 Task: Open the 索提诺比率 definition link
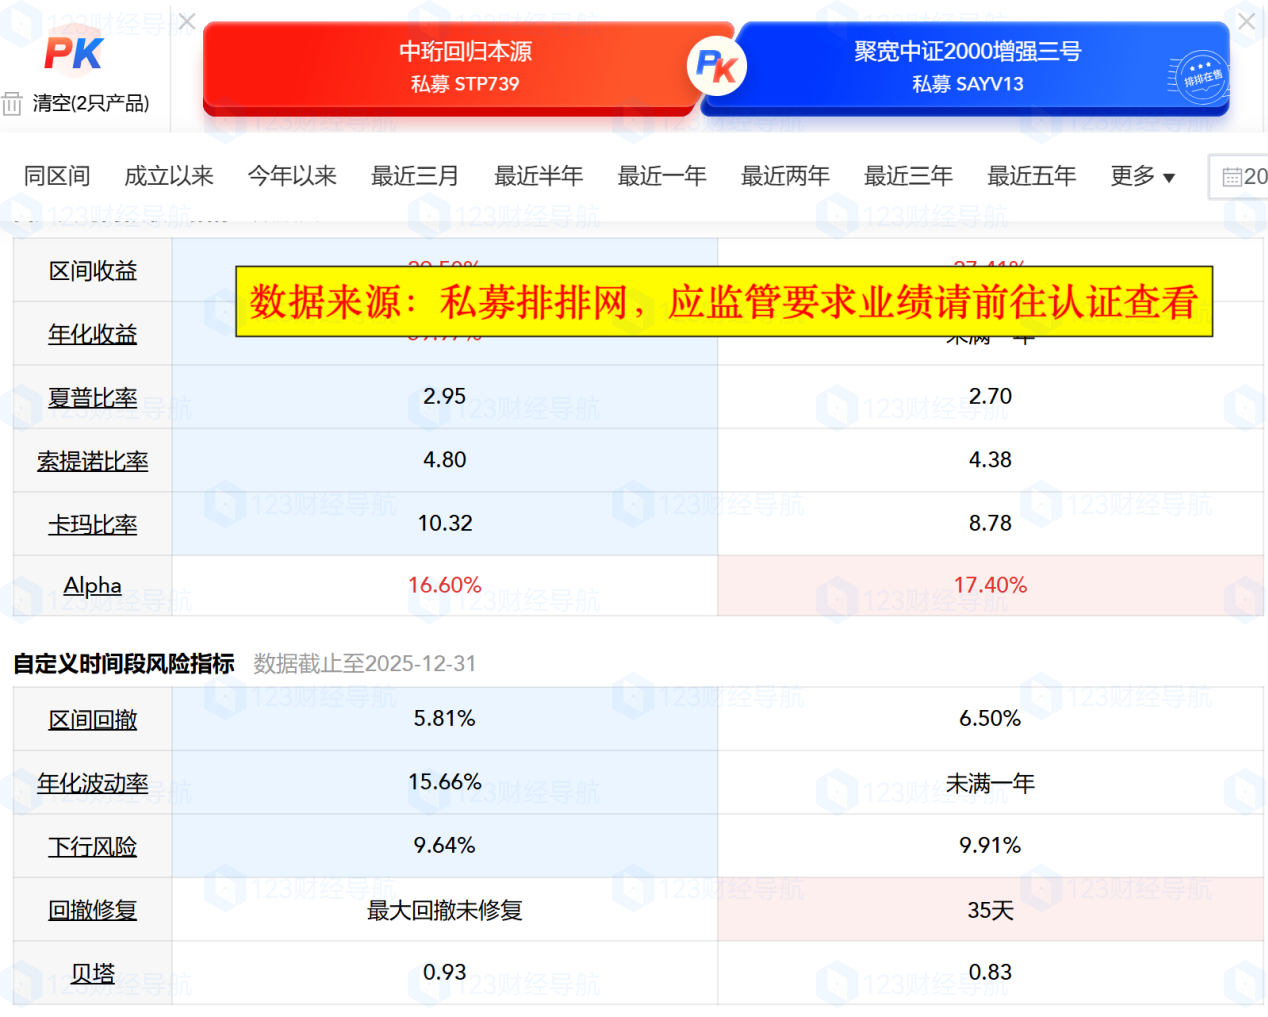(92, 461)
